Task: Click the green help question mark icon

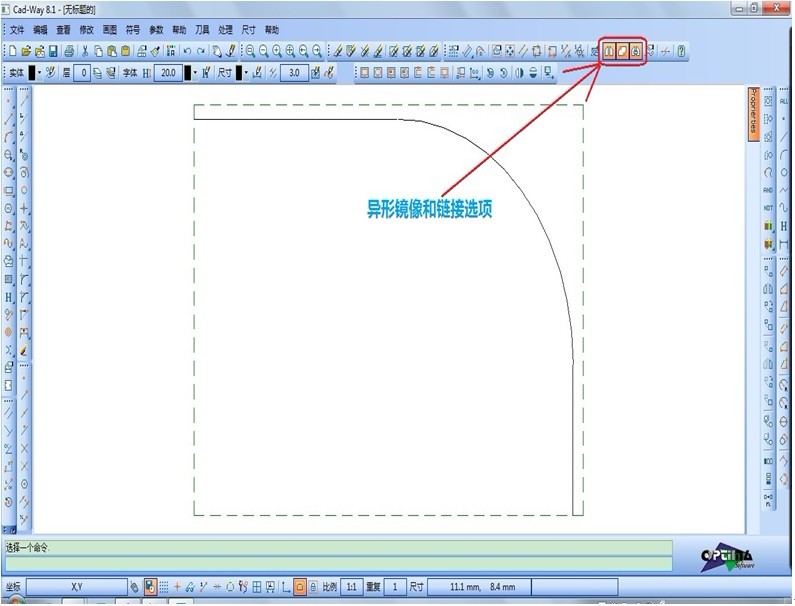Action: click(x=681, y=51)
